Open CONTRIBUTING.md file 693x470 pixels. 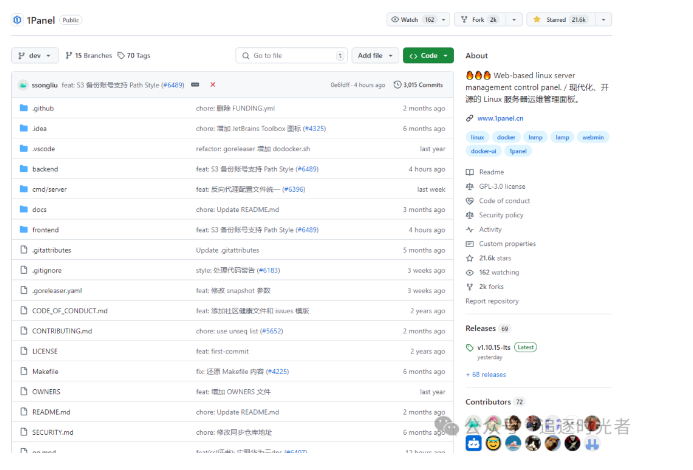tap(62, 331)
